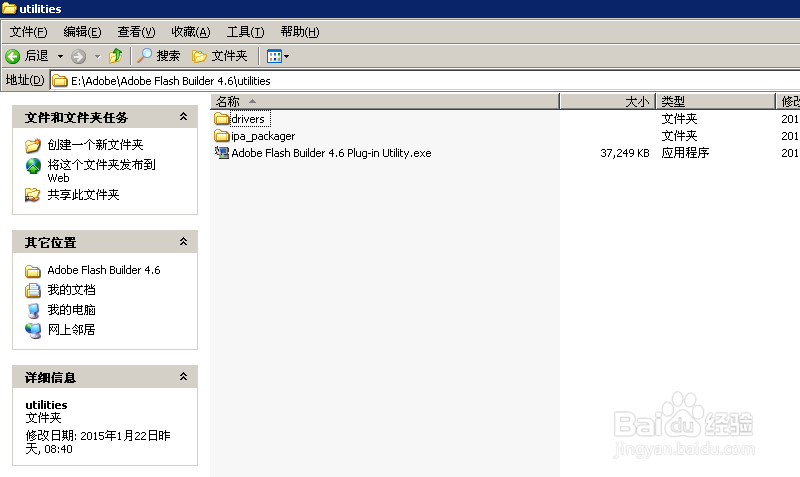
Task: Open Adobe Flash Builder 4.6 location link
Action: click(104, 270)
